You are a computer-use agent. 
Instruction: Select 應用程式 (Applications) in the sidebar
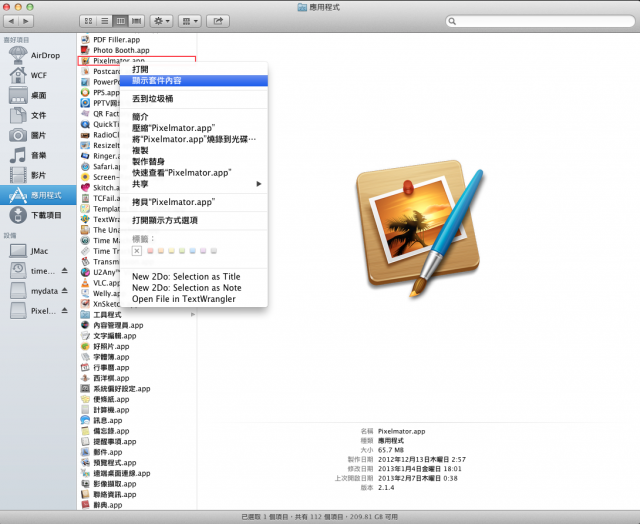point(38,195)
